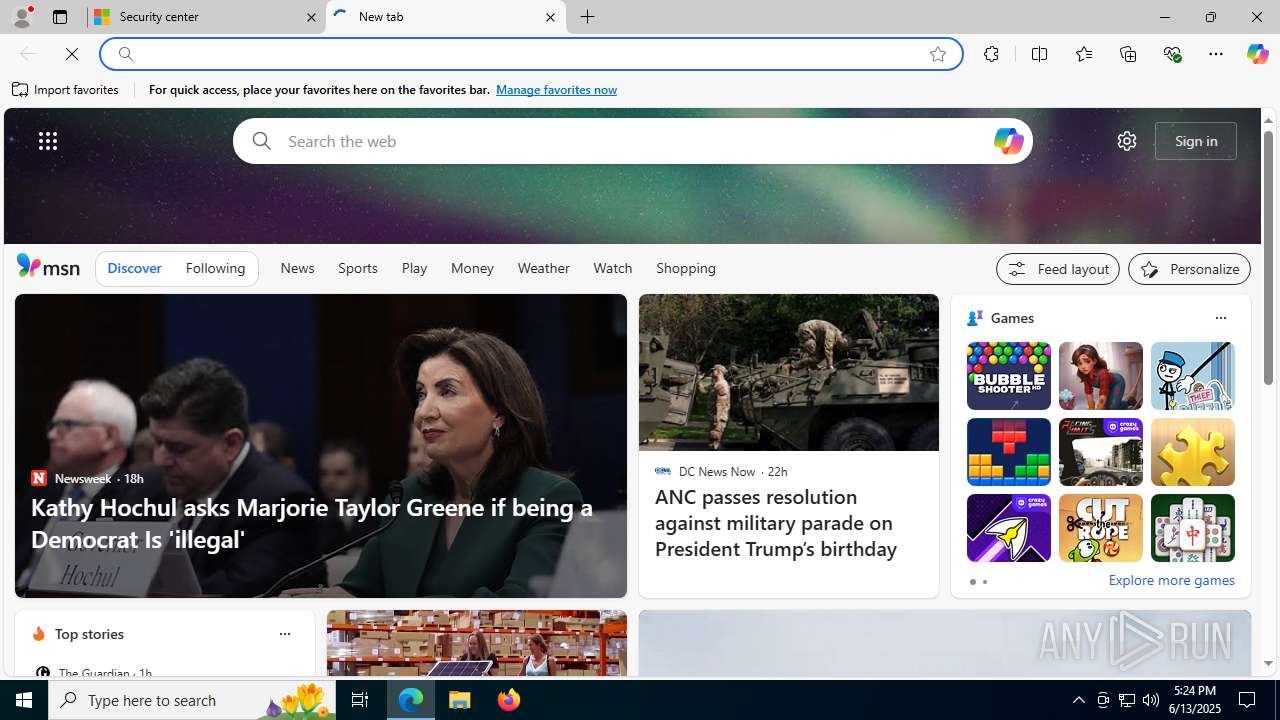Launch the Bubble Shooter game
The height and width of the screenshot is (720, 1280).
[x=1008, y=376]
